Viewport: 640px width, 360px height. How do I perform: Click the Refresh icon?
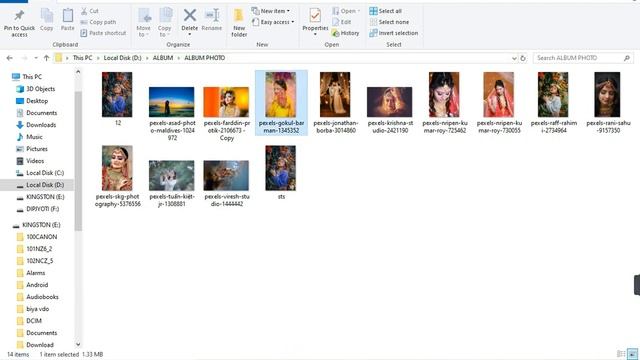coord(523,58)
